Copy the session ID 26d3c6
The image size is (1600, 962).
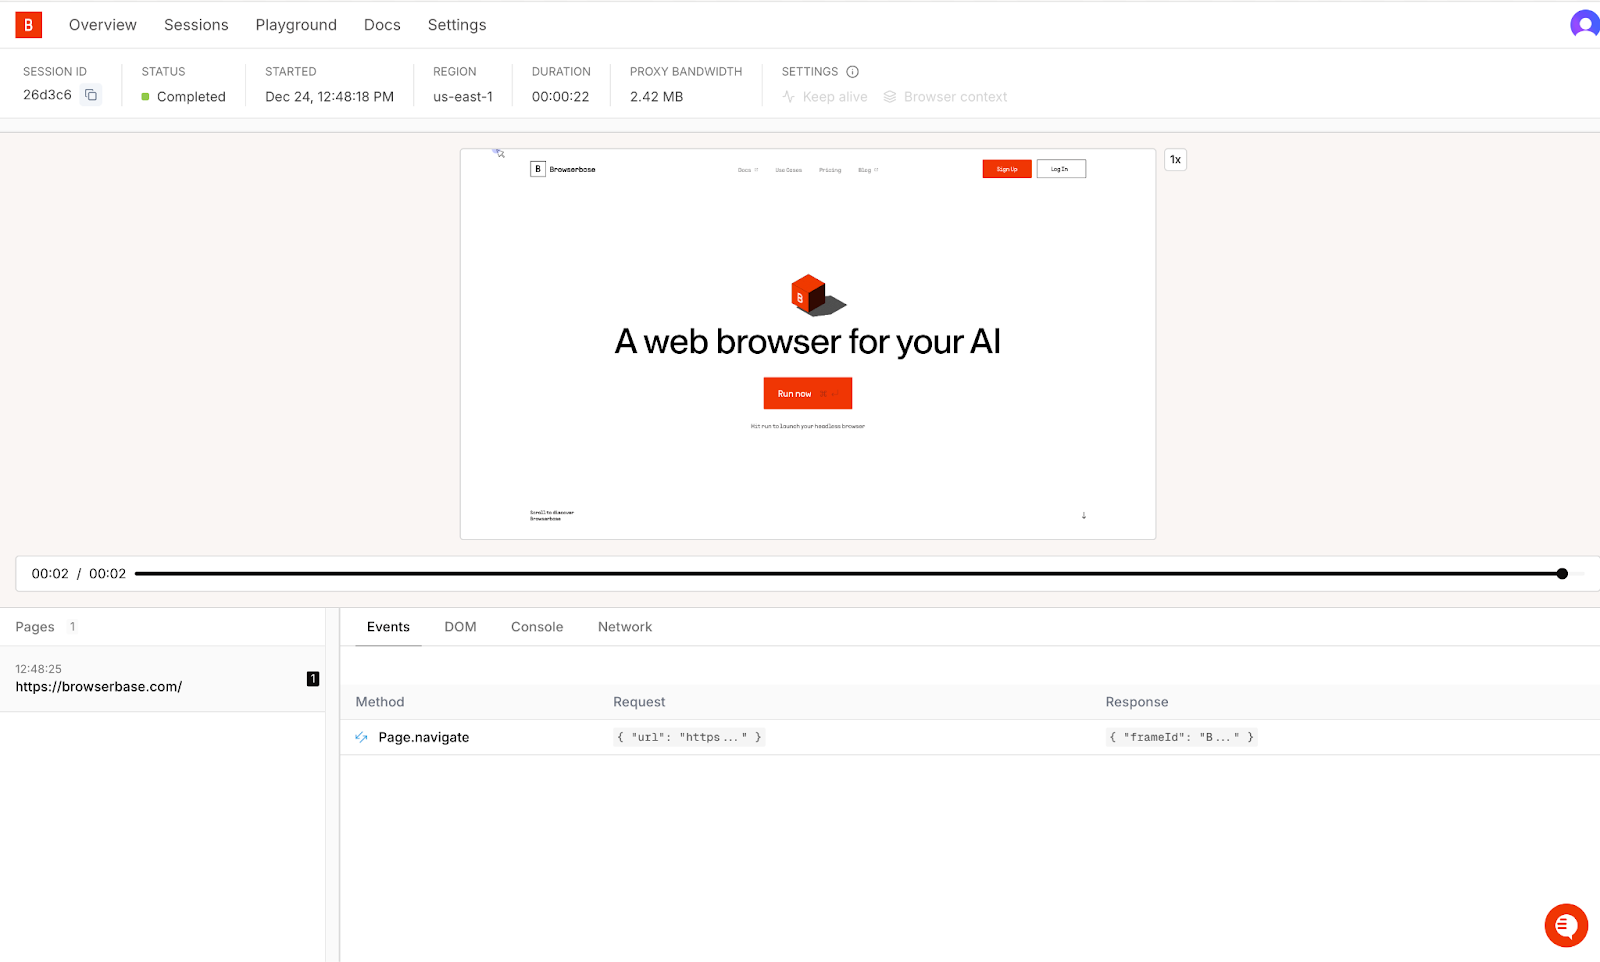coord(91,95)
